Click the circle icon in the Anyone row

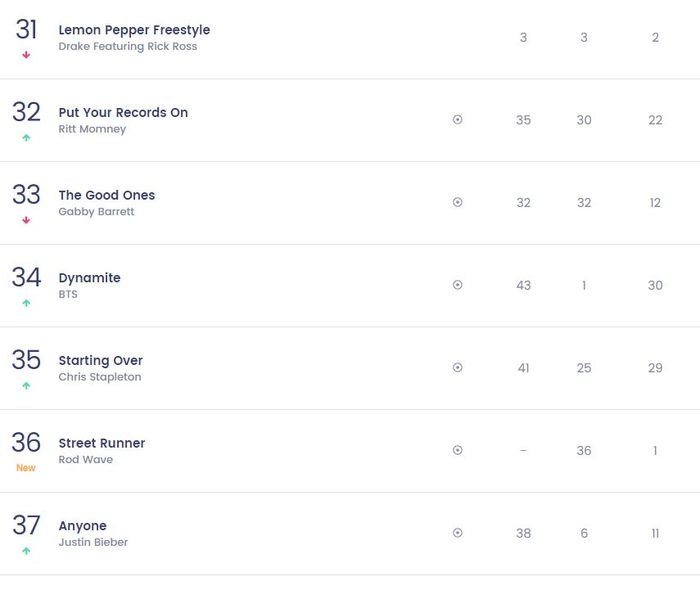click(458, 533)
